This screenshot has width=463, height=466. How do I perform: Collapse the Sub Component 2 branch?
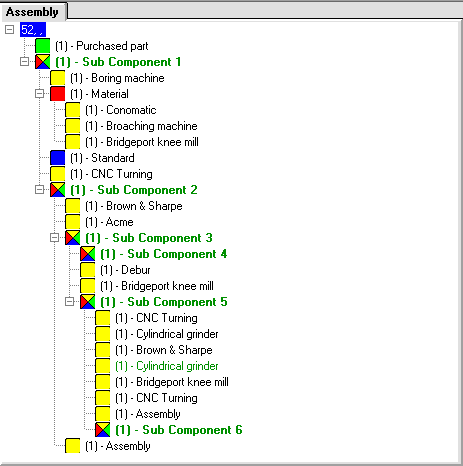coord(39,190)
